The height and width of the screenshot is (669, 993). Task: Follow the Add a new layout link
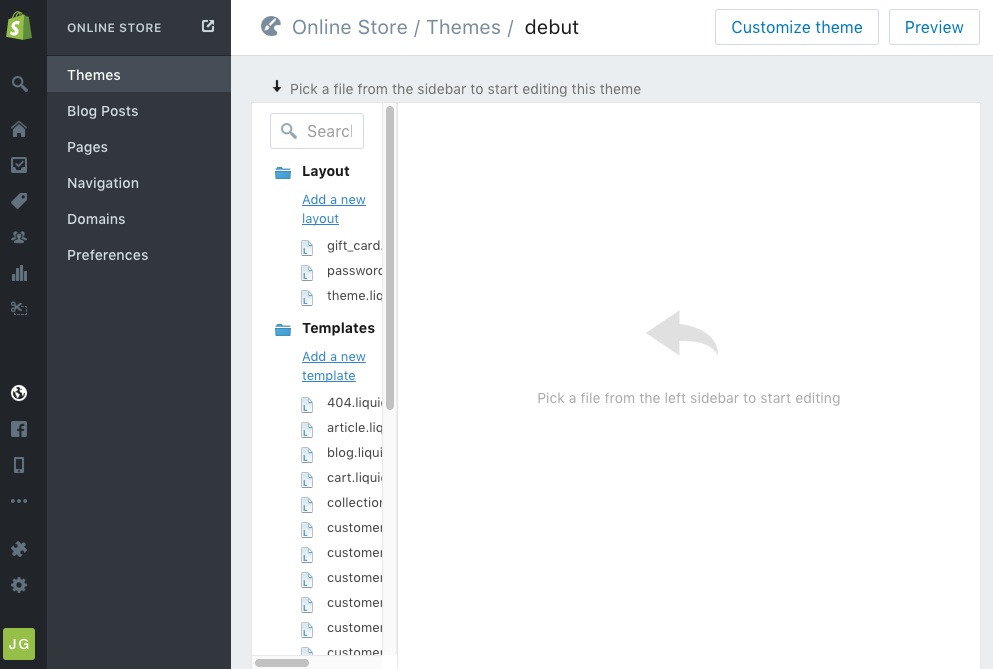(x=333, y=209)
